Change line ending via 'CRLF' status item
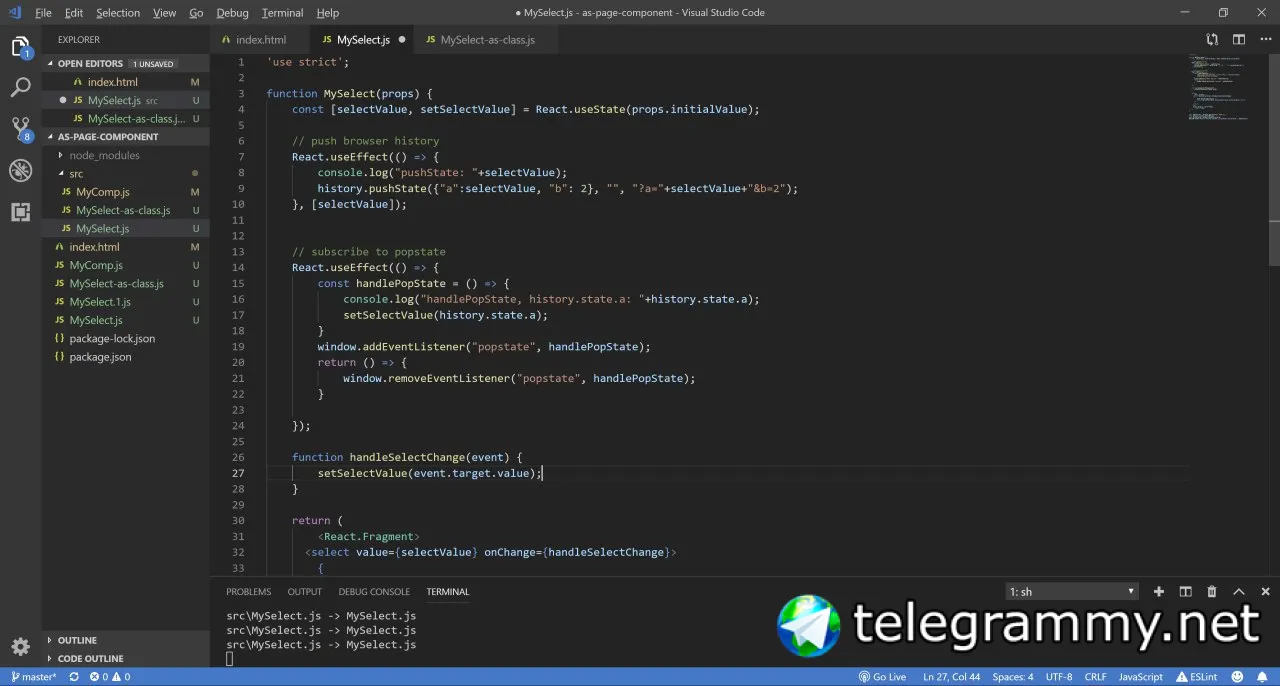 click(x=1095, y=677)
